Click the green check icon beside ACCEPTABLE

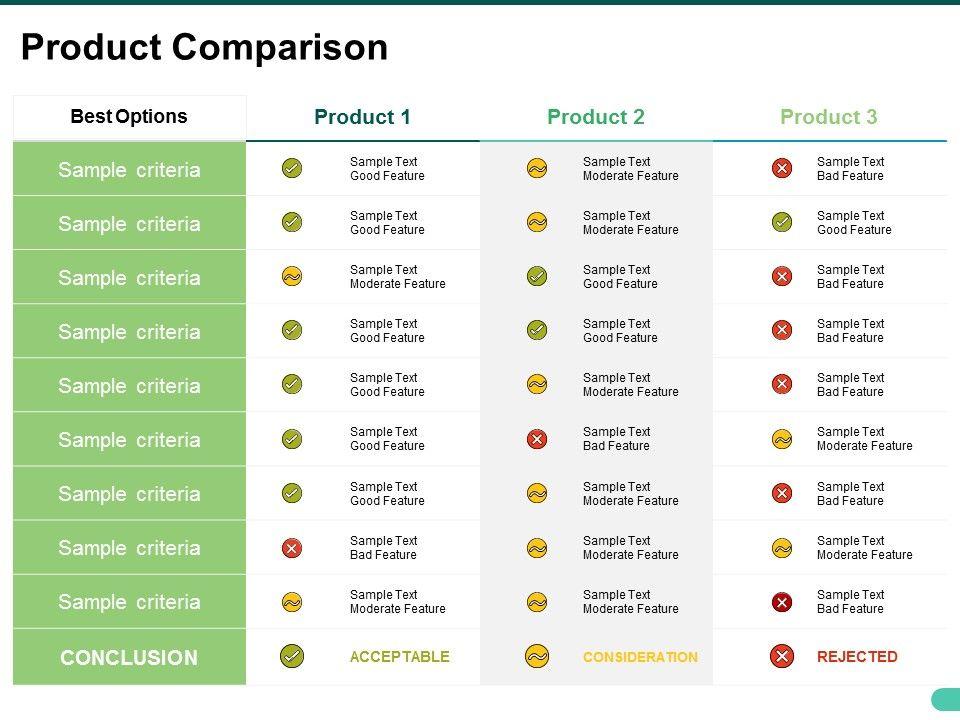(292, 657)
